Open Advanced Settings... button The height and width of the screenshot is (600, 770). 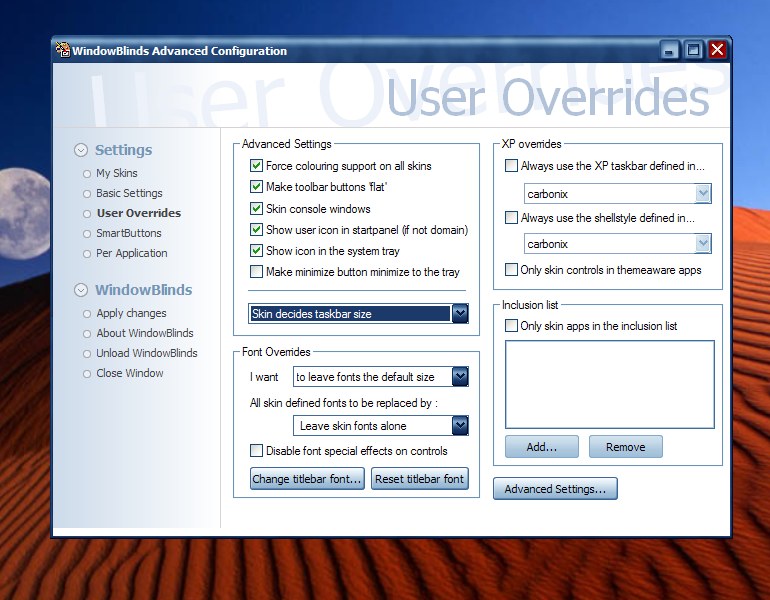(555, 489)
